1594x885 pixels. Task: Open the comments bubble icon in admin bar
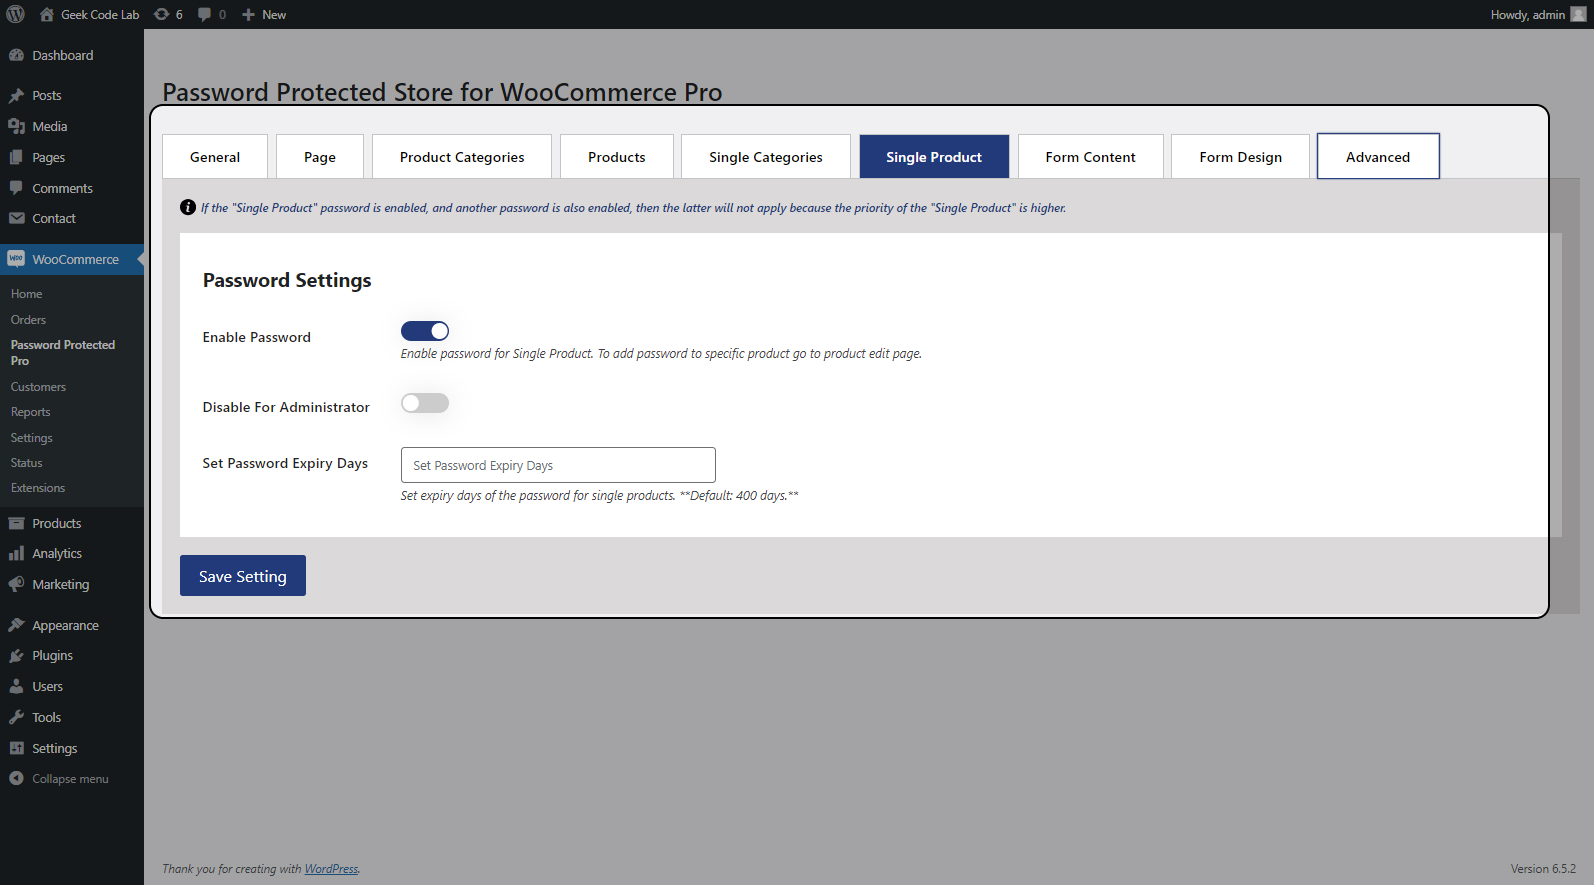[204, 14]
